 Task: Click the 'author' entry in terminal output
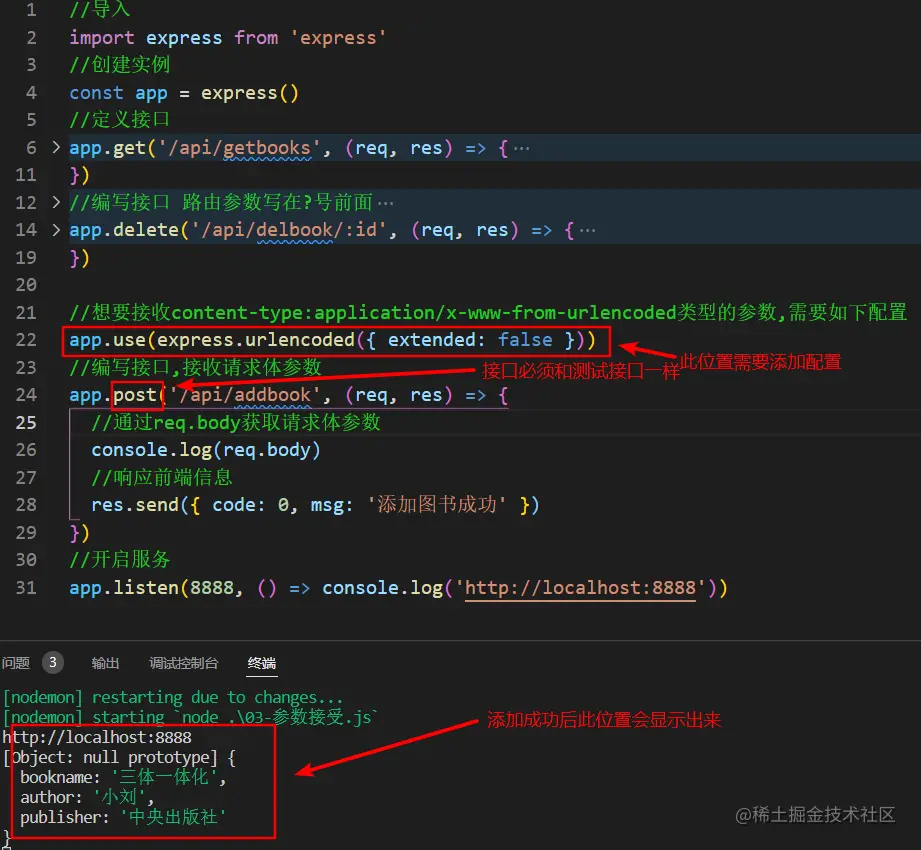point(87,797)
